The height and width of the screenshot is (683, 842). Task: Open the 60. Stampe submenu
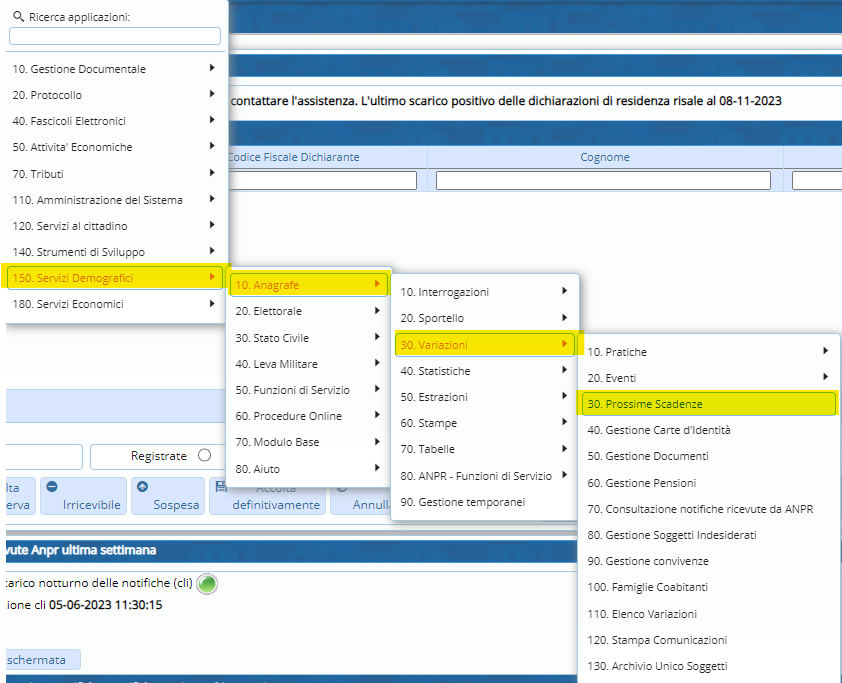[485, 423]
